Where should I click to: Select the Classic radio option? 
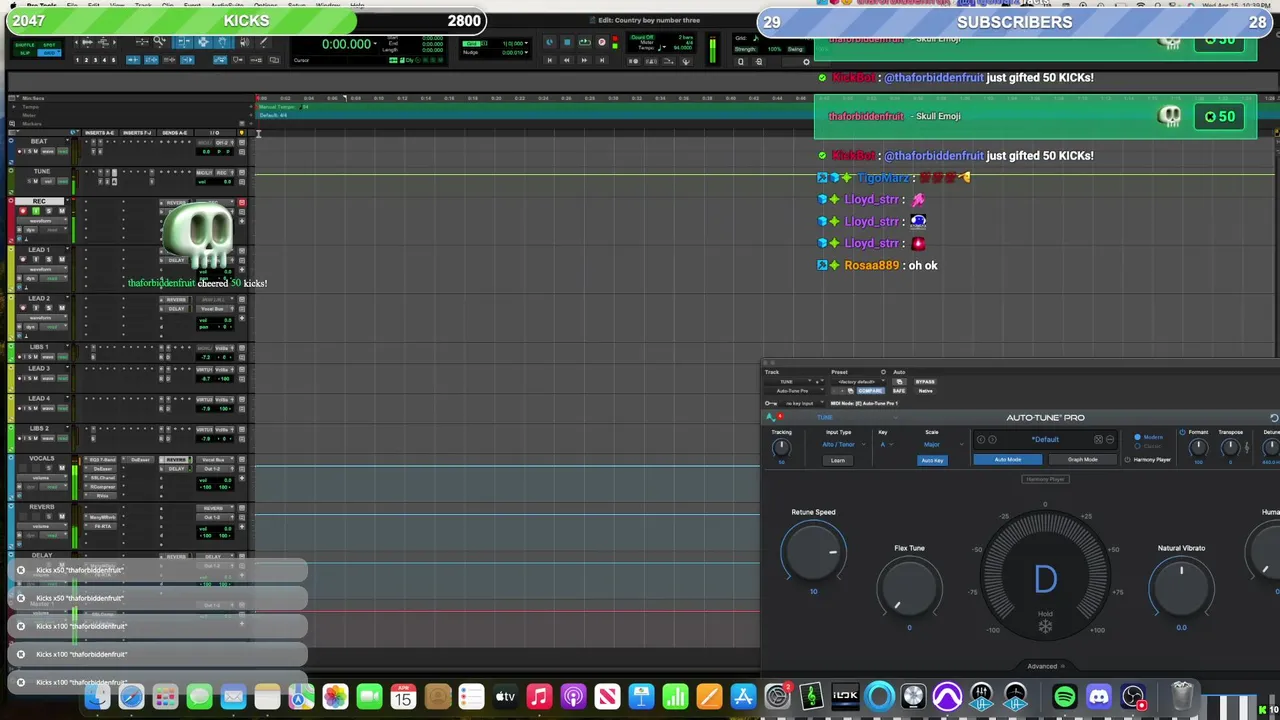[1137, 446]
